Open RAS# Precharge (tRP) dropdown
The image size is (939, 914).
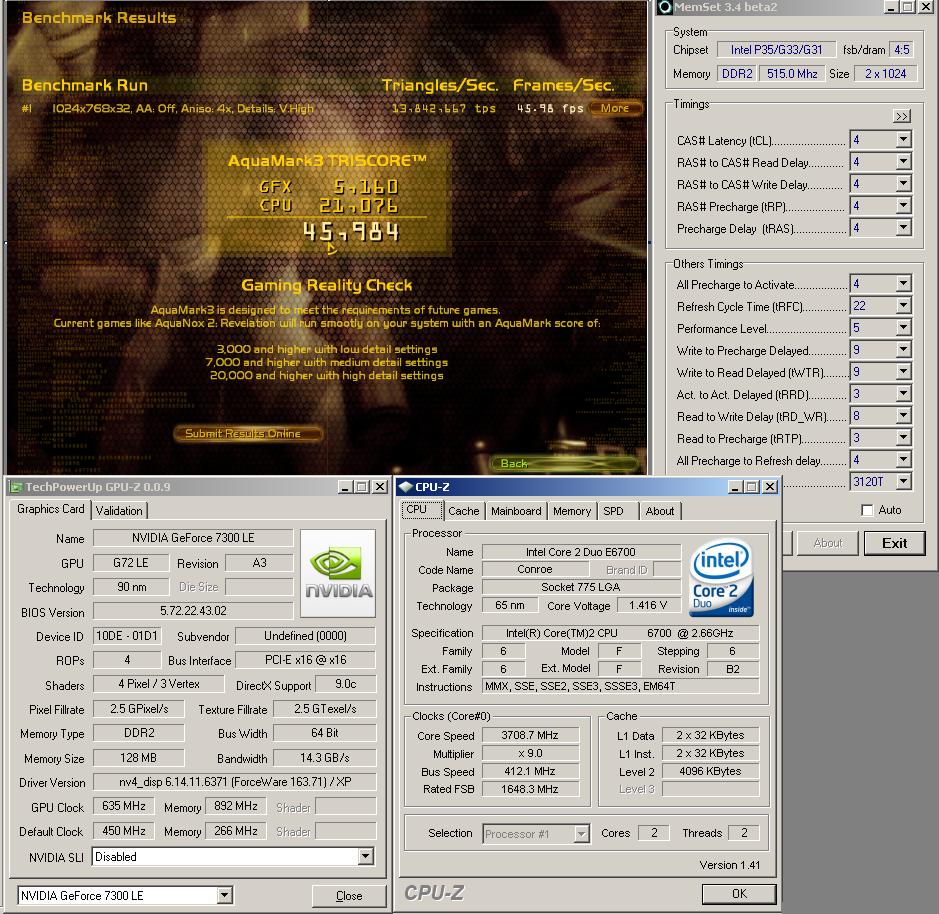click(904, 206)
